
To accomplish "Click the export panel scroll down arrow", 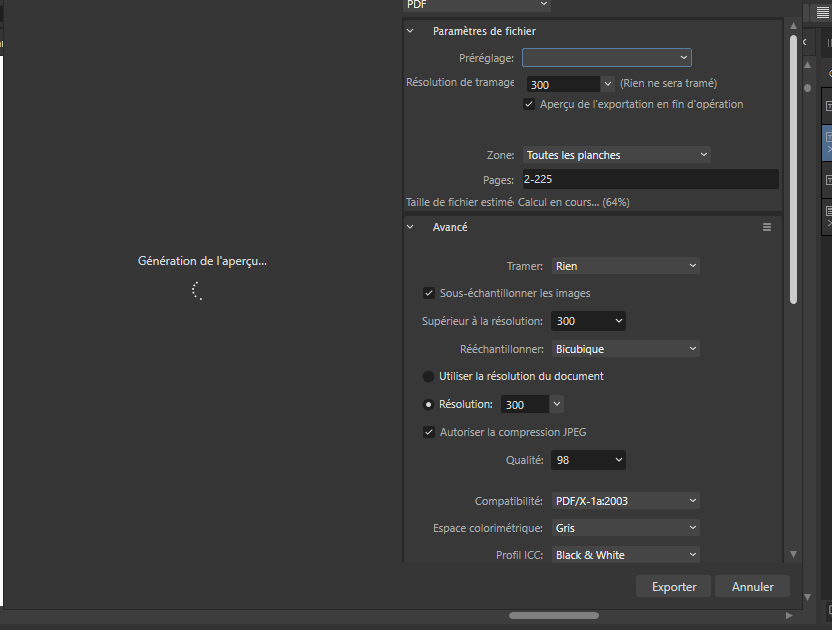I will (x=793, y=554).
